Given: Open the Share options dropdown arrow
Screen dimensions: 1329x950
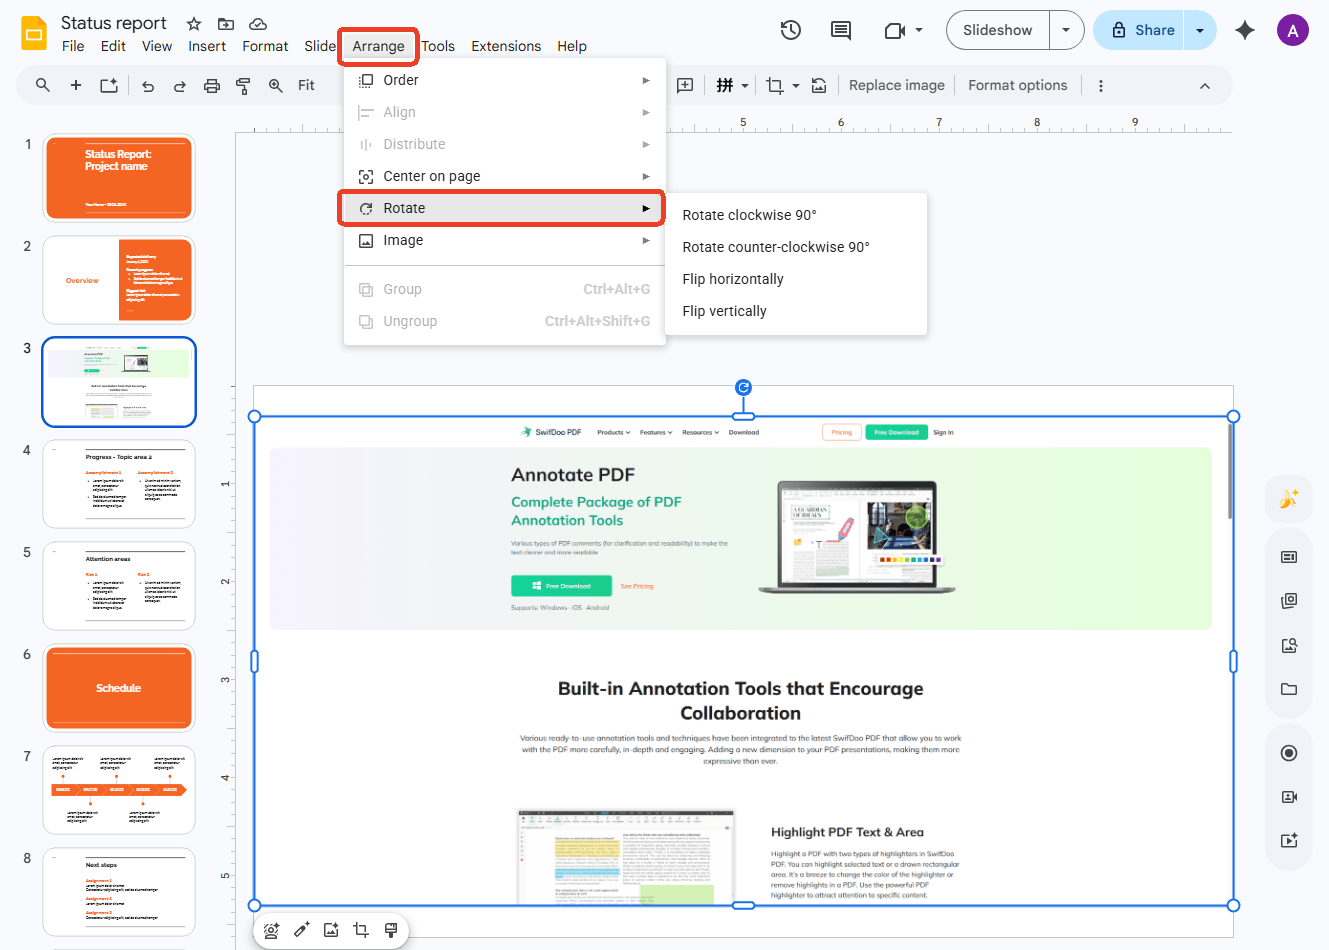Looking at the screenshot, I should [1200, 30].
